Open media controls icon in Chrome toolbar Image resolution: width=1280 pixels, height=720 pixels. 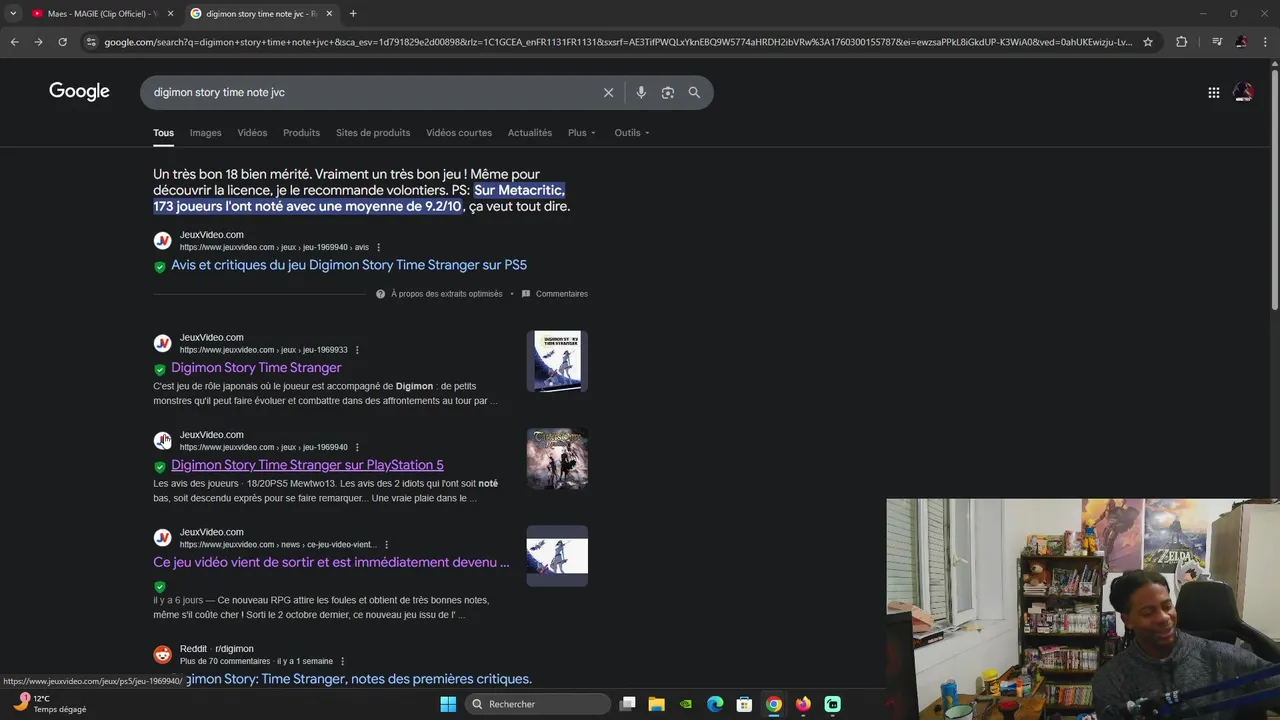pos(1216,42)
